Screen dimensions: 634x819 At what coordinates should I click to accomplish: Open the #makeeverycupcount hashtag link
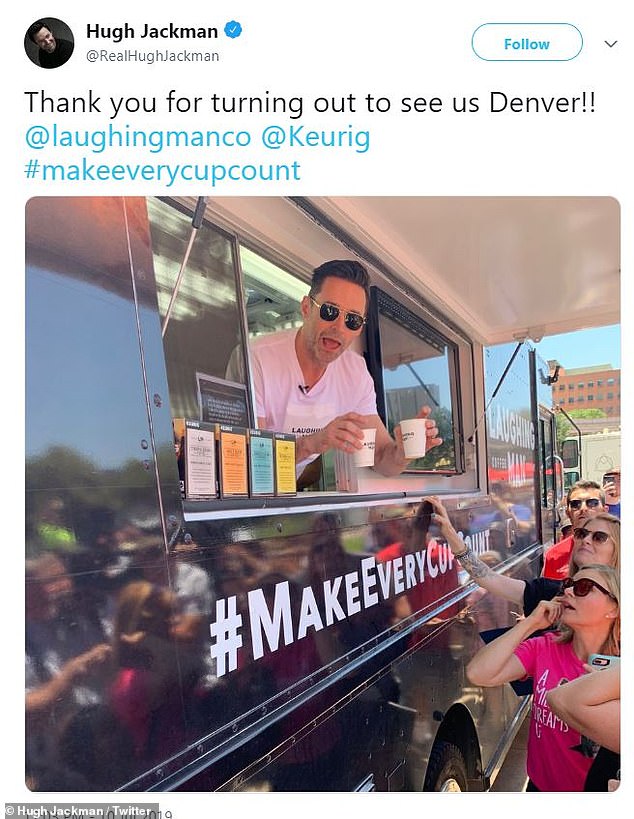[162, 171]
